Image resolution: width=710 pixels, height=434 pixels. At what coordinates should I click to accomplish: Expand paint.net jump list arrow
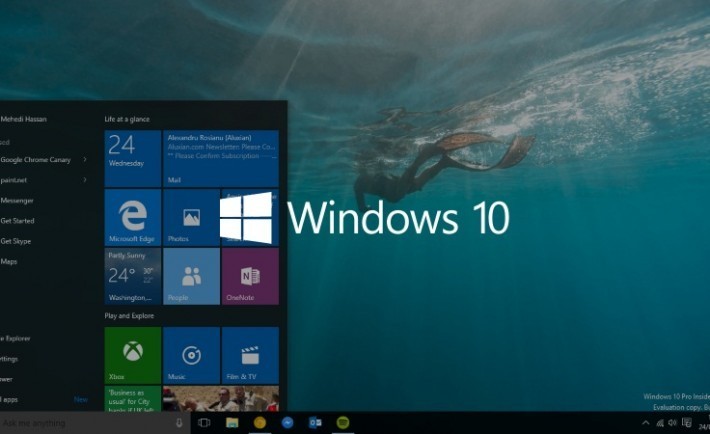(85, 180)
